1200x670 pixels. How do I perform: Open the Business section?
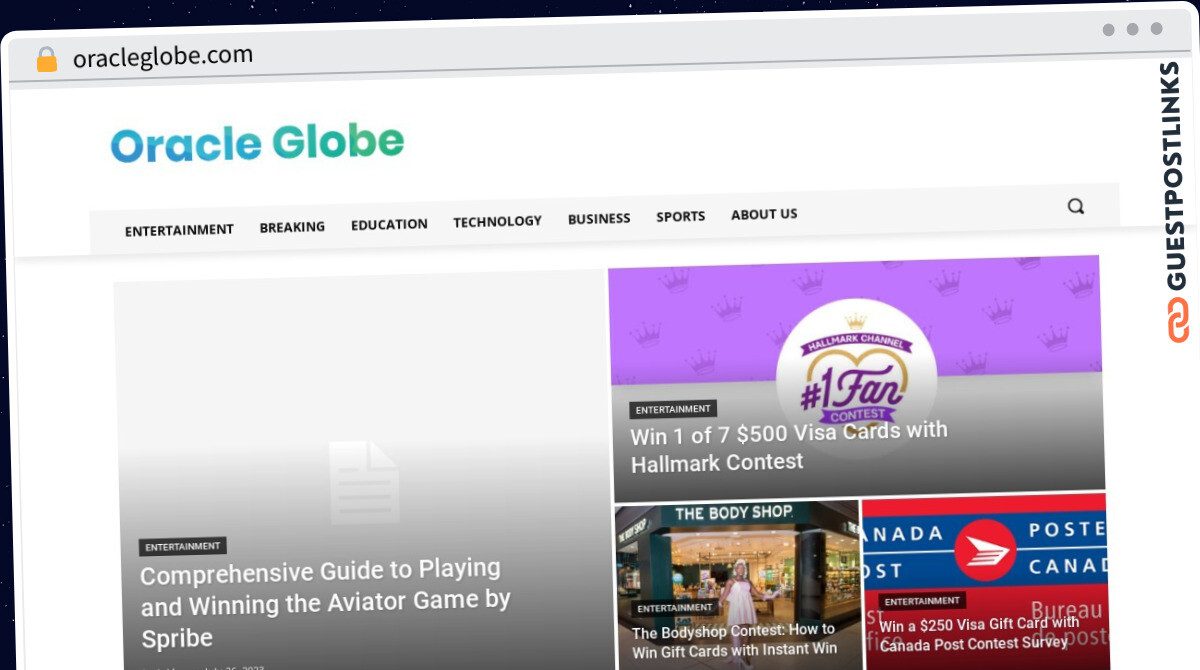click(x=599, y=218)
